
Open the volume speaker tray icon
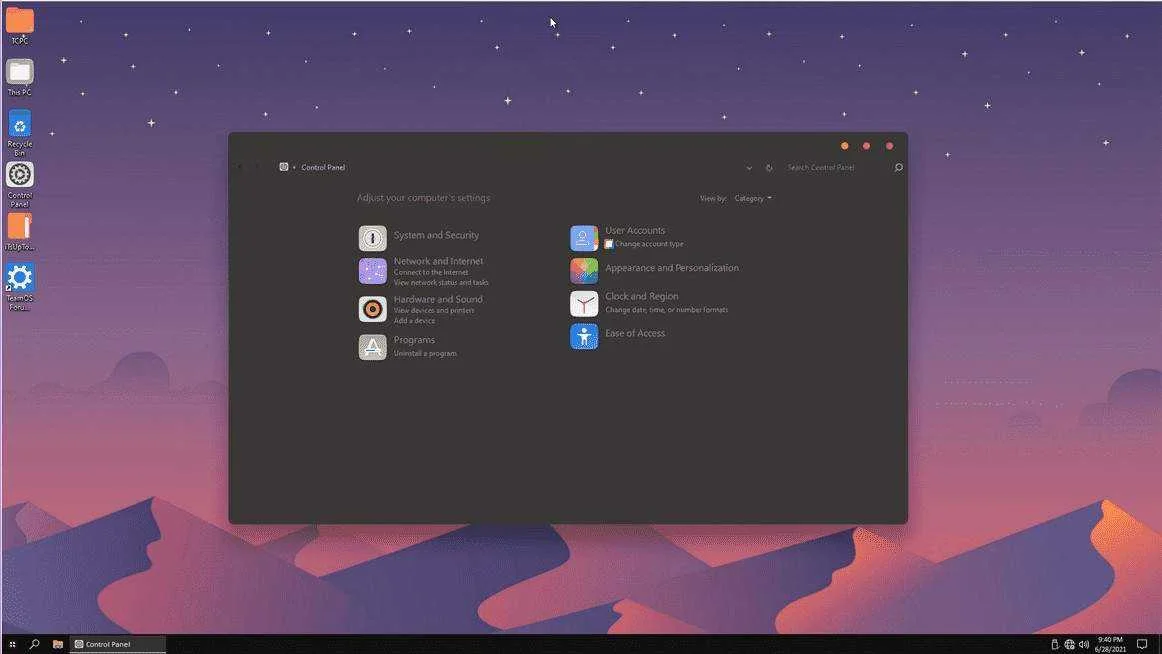[x=1083, y=644]
